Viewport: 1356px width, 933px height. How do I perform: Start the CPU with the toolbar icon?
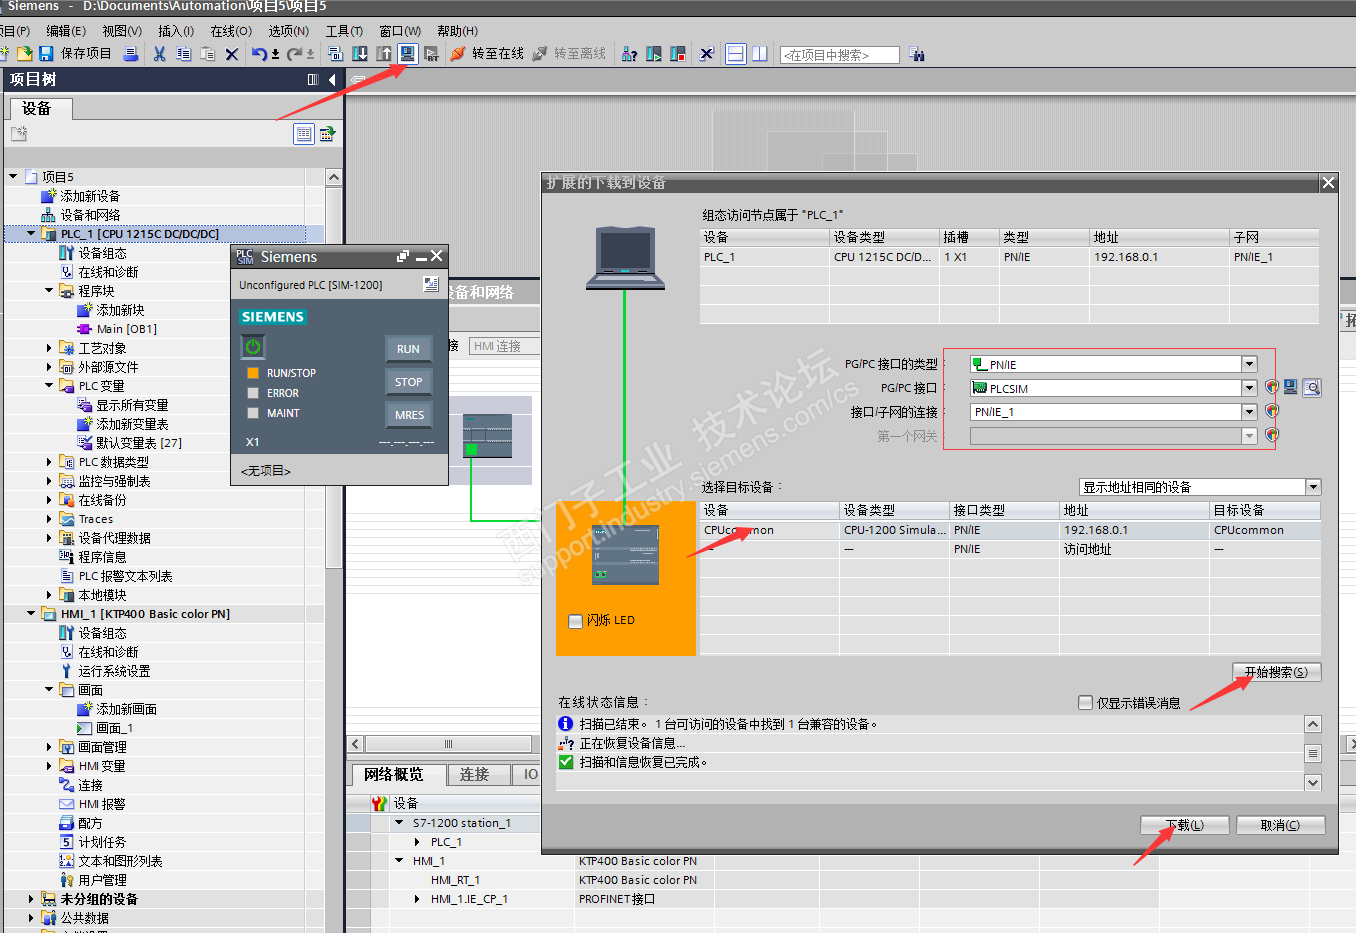[654, 54]
